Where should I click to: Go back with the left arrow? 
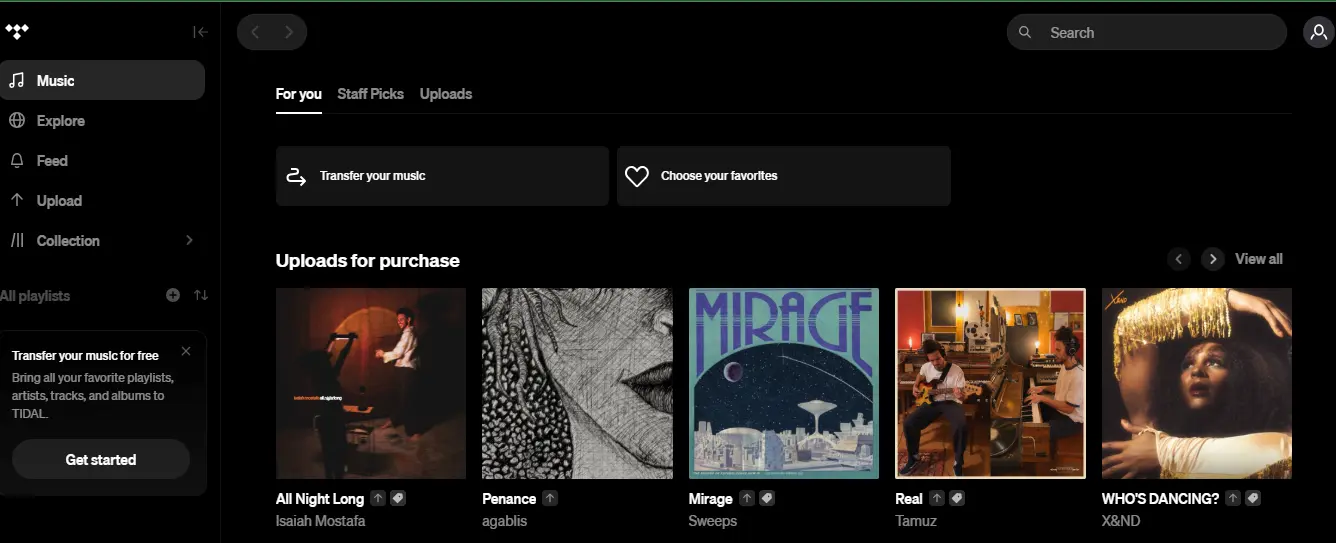[255, 32]
